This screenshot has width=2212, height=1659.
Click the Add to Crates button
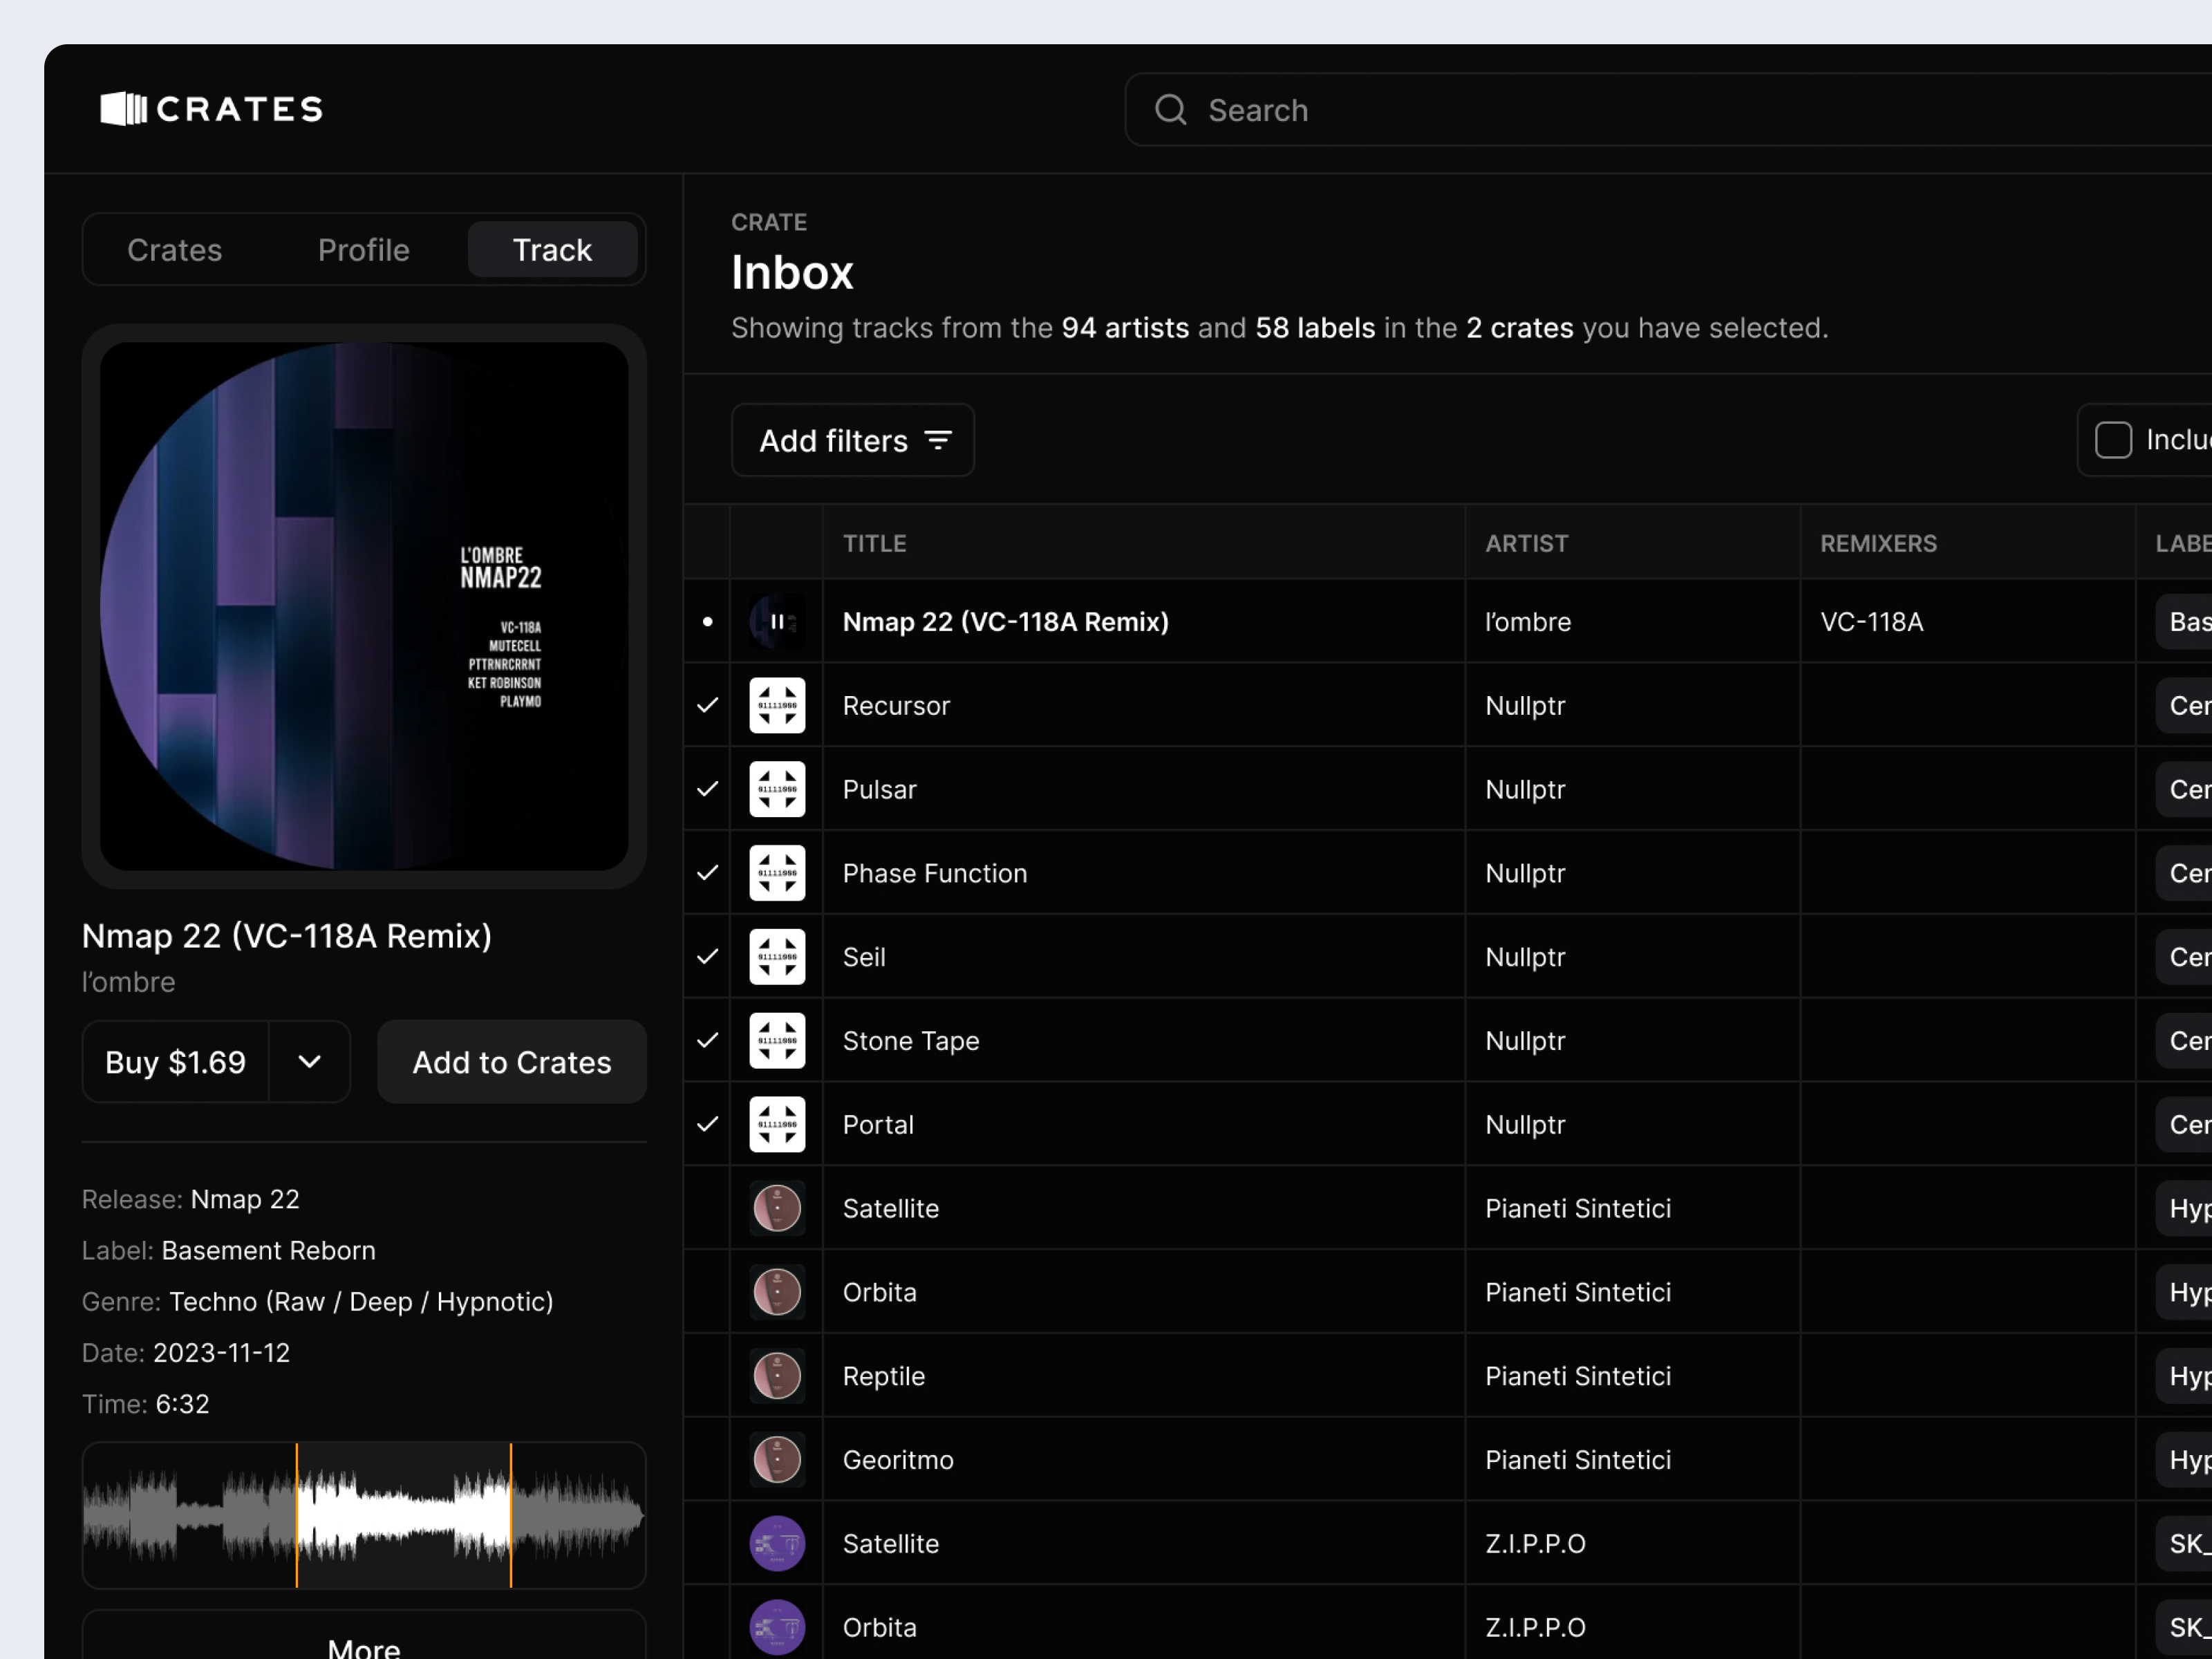pyautogui.click(x=511, y=1062)
